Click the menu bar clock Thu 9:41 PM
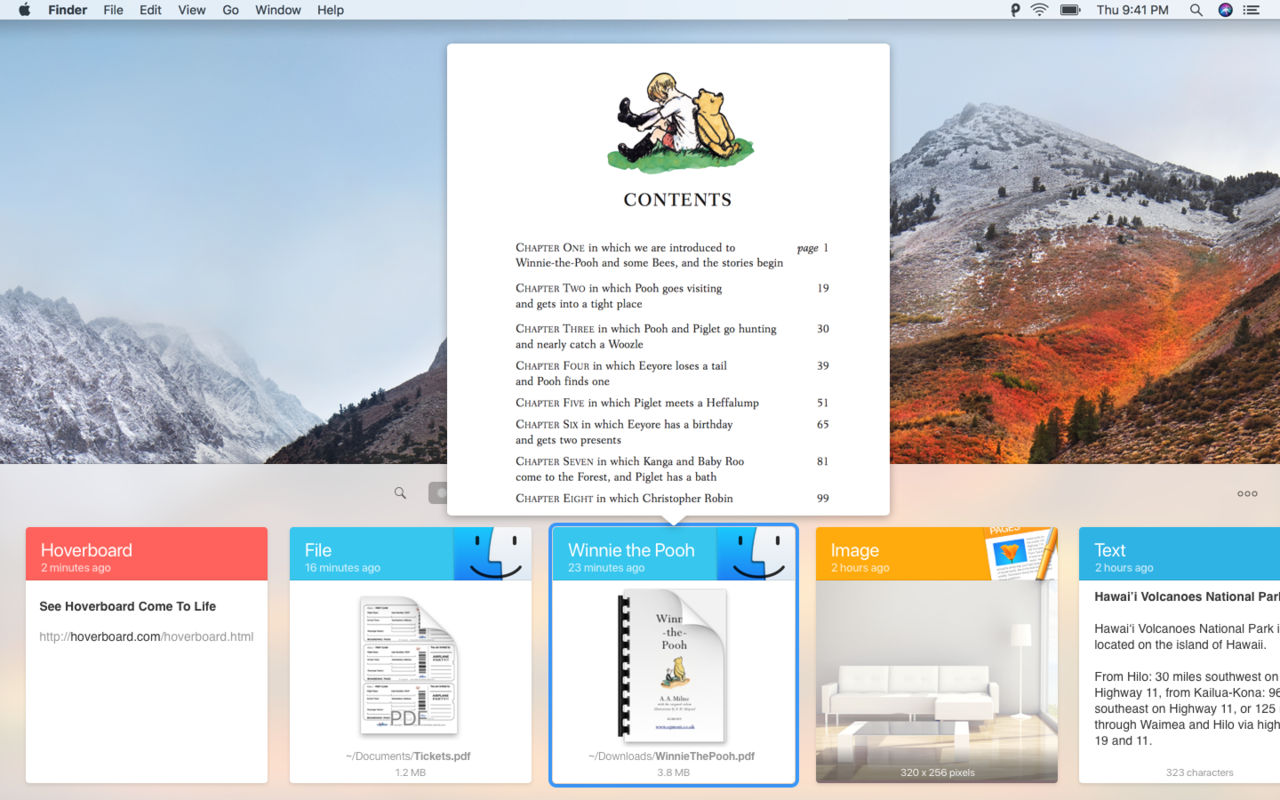 [1132, 10]
